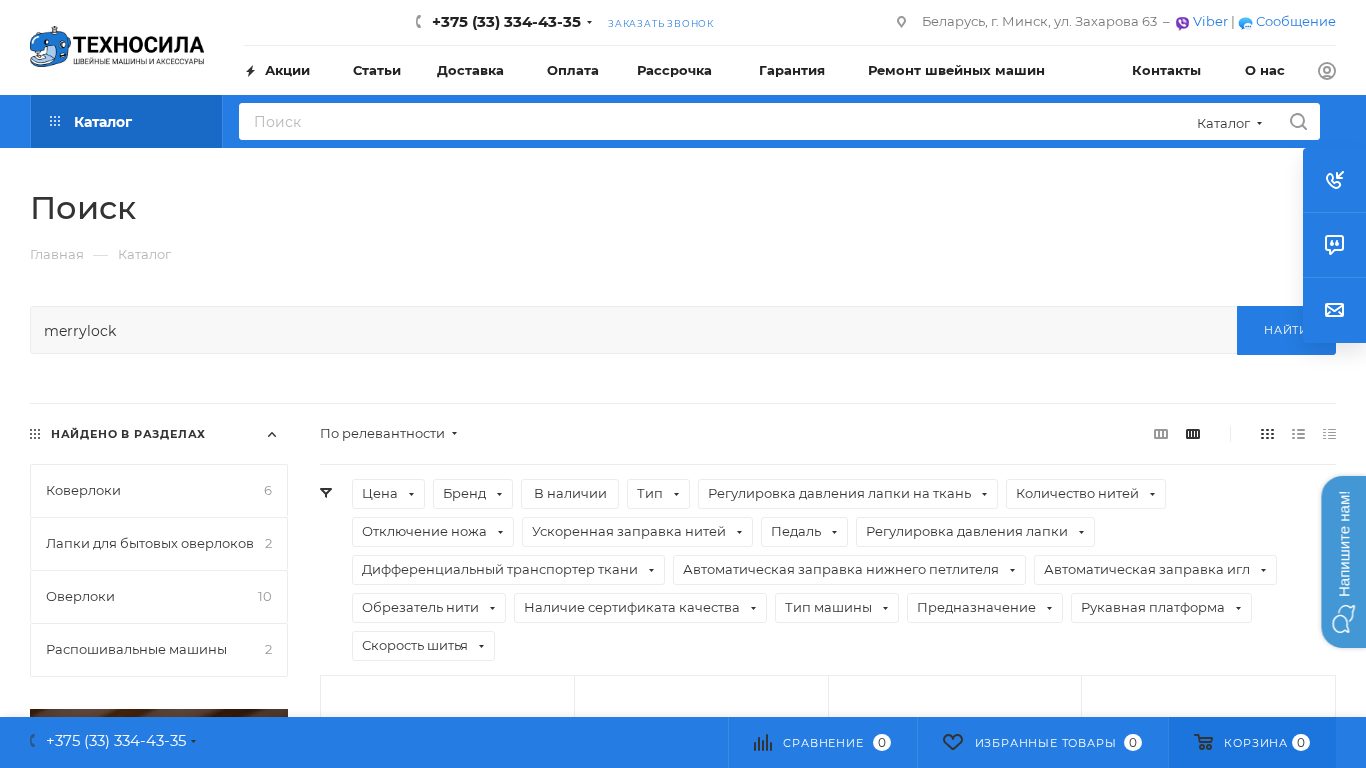
Task: Open the 'Напишите нам!' chat widget
Action: (1343, 562)
